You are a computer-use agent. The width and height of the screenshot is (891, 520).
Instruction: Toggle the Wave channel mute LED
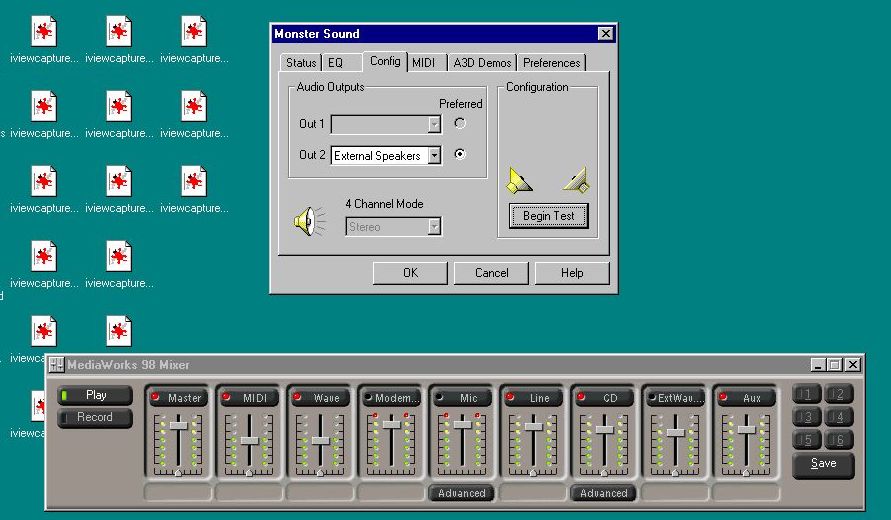coord(297,397)
